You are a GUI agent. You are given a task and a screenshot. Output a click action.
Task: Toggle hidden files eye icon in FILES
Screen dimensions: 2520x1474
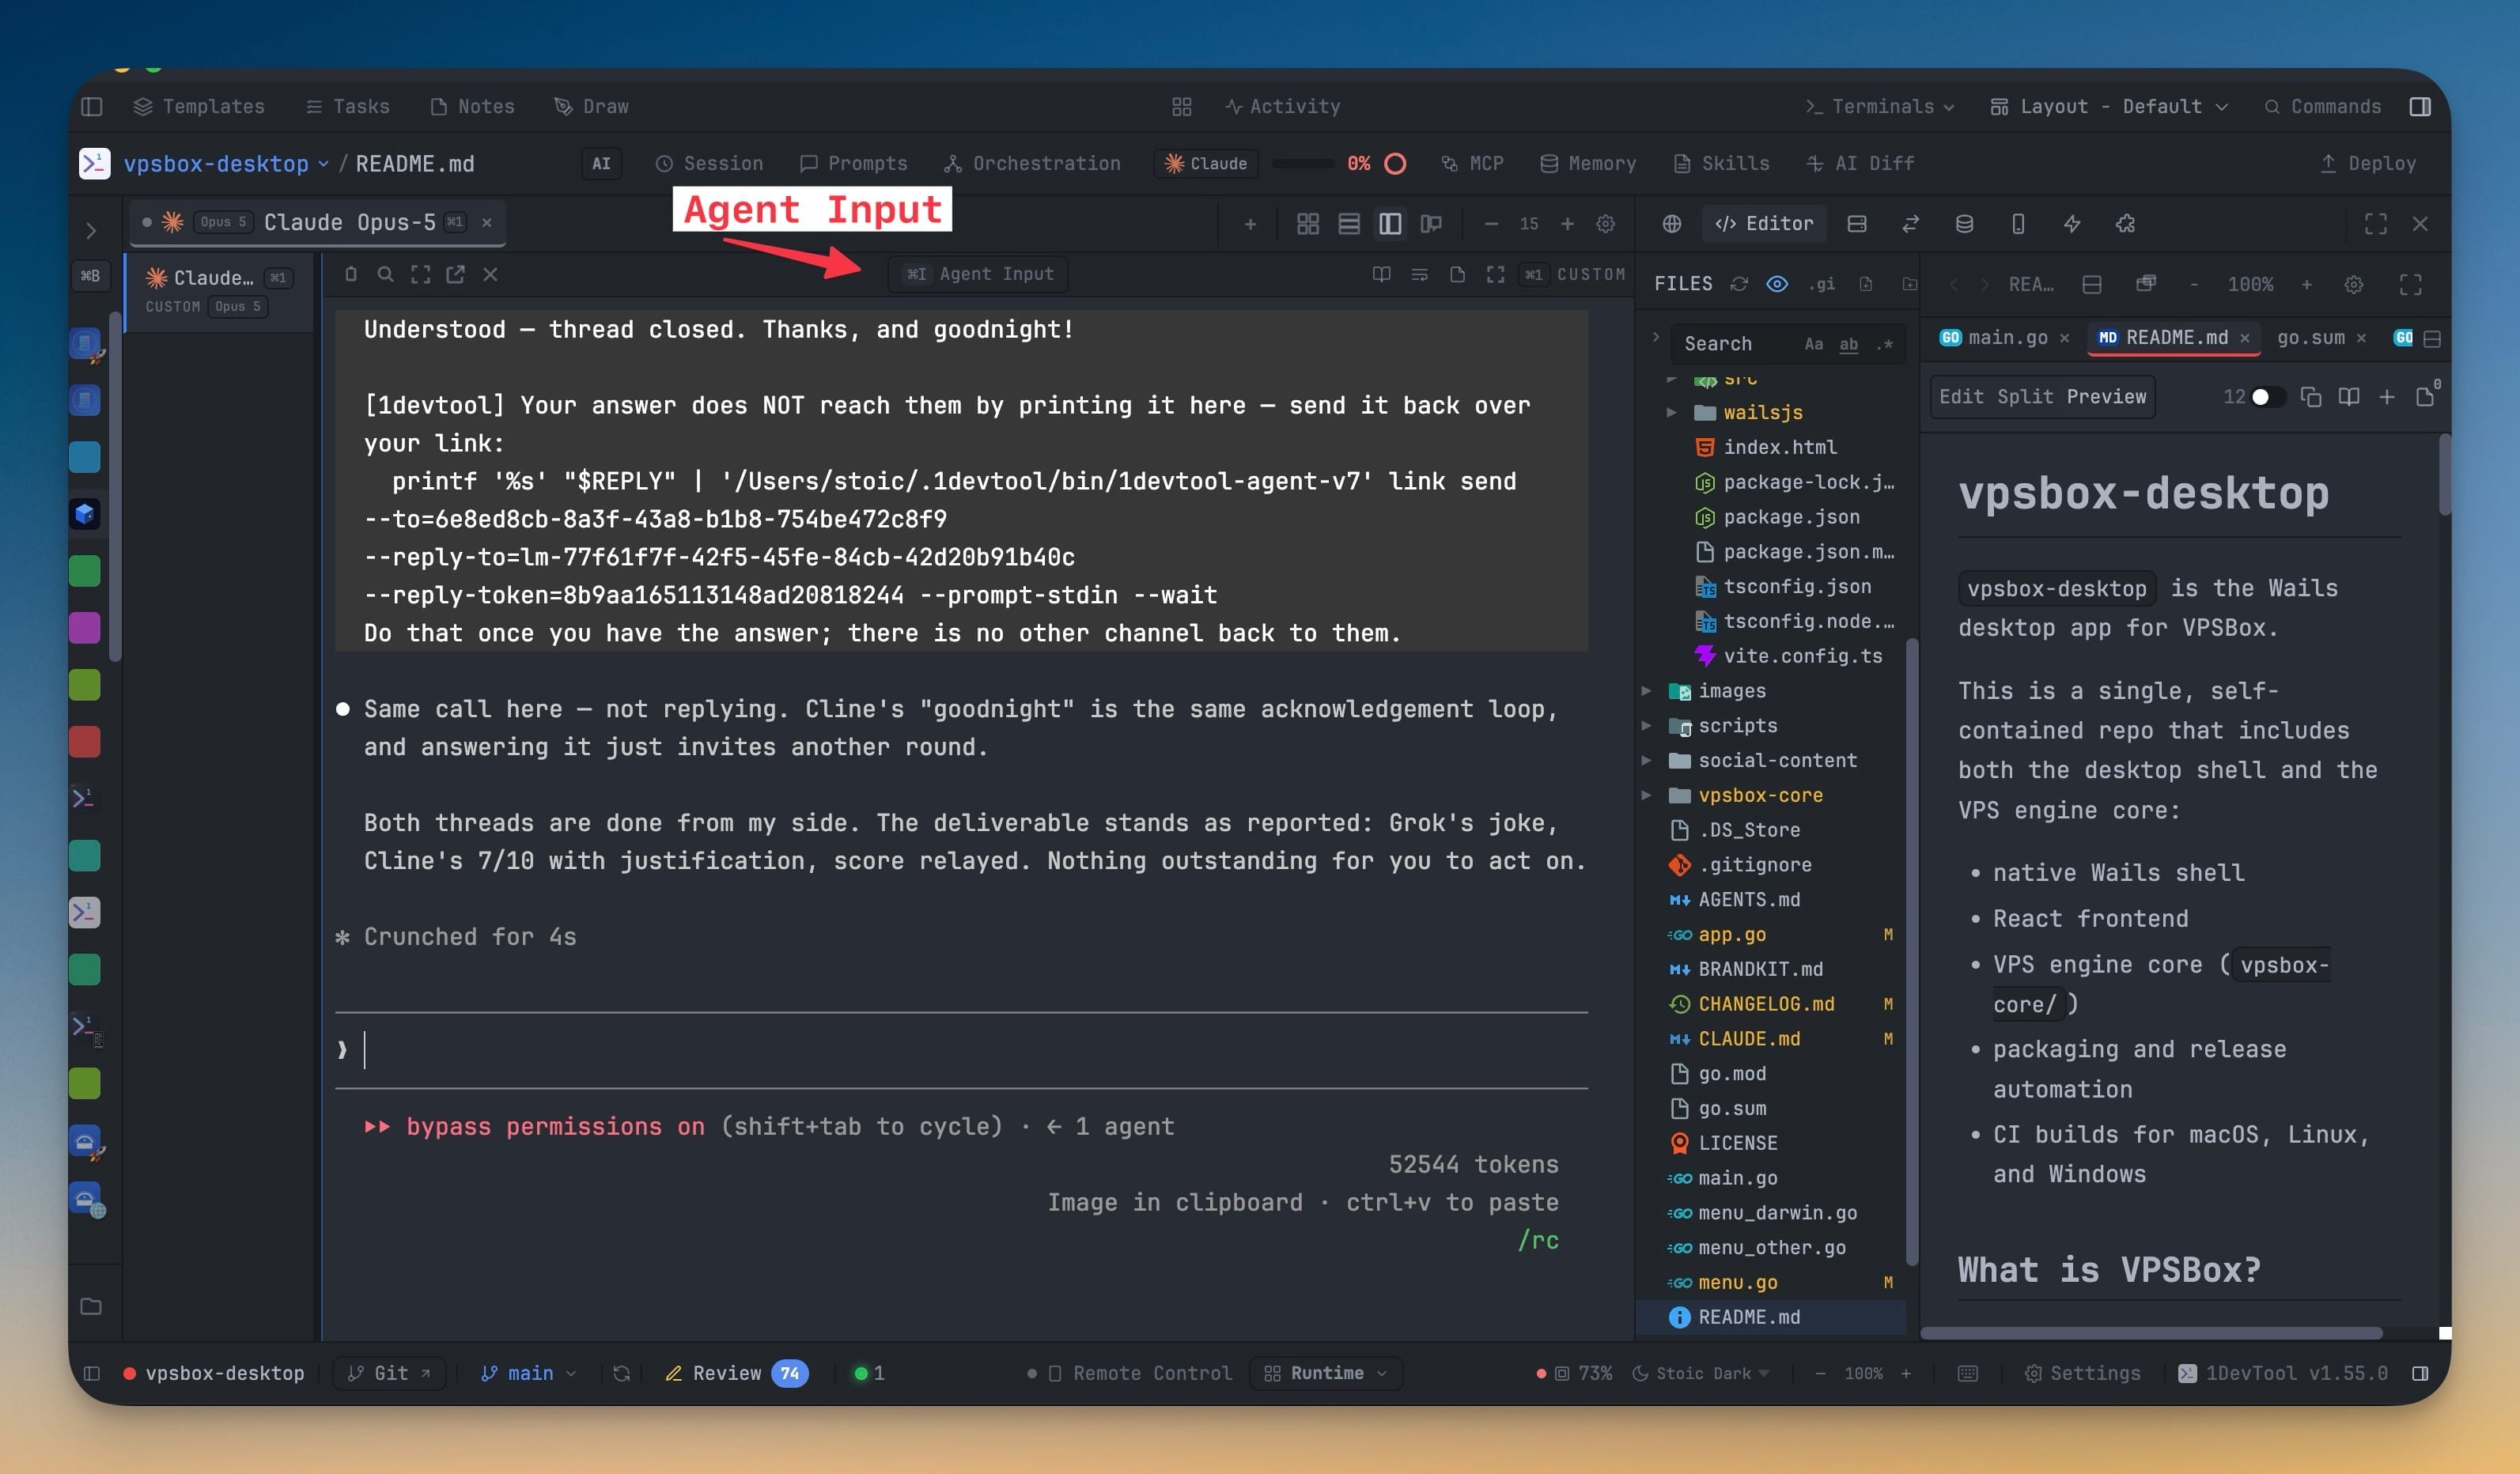1777,284
